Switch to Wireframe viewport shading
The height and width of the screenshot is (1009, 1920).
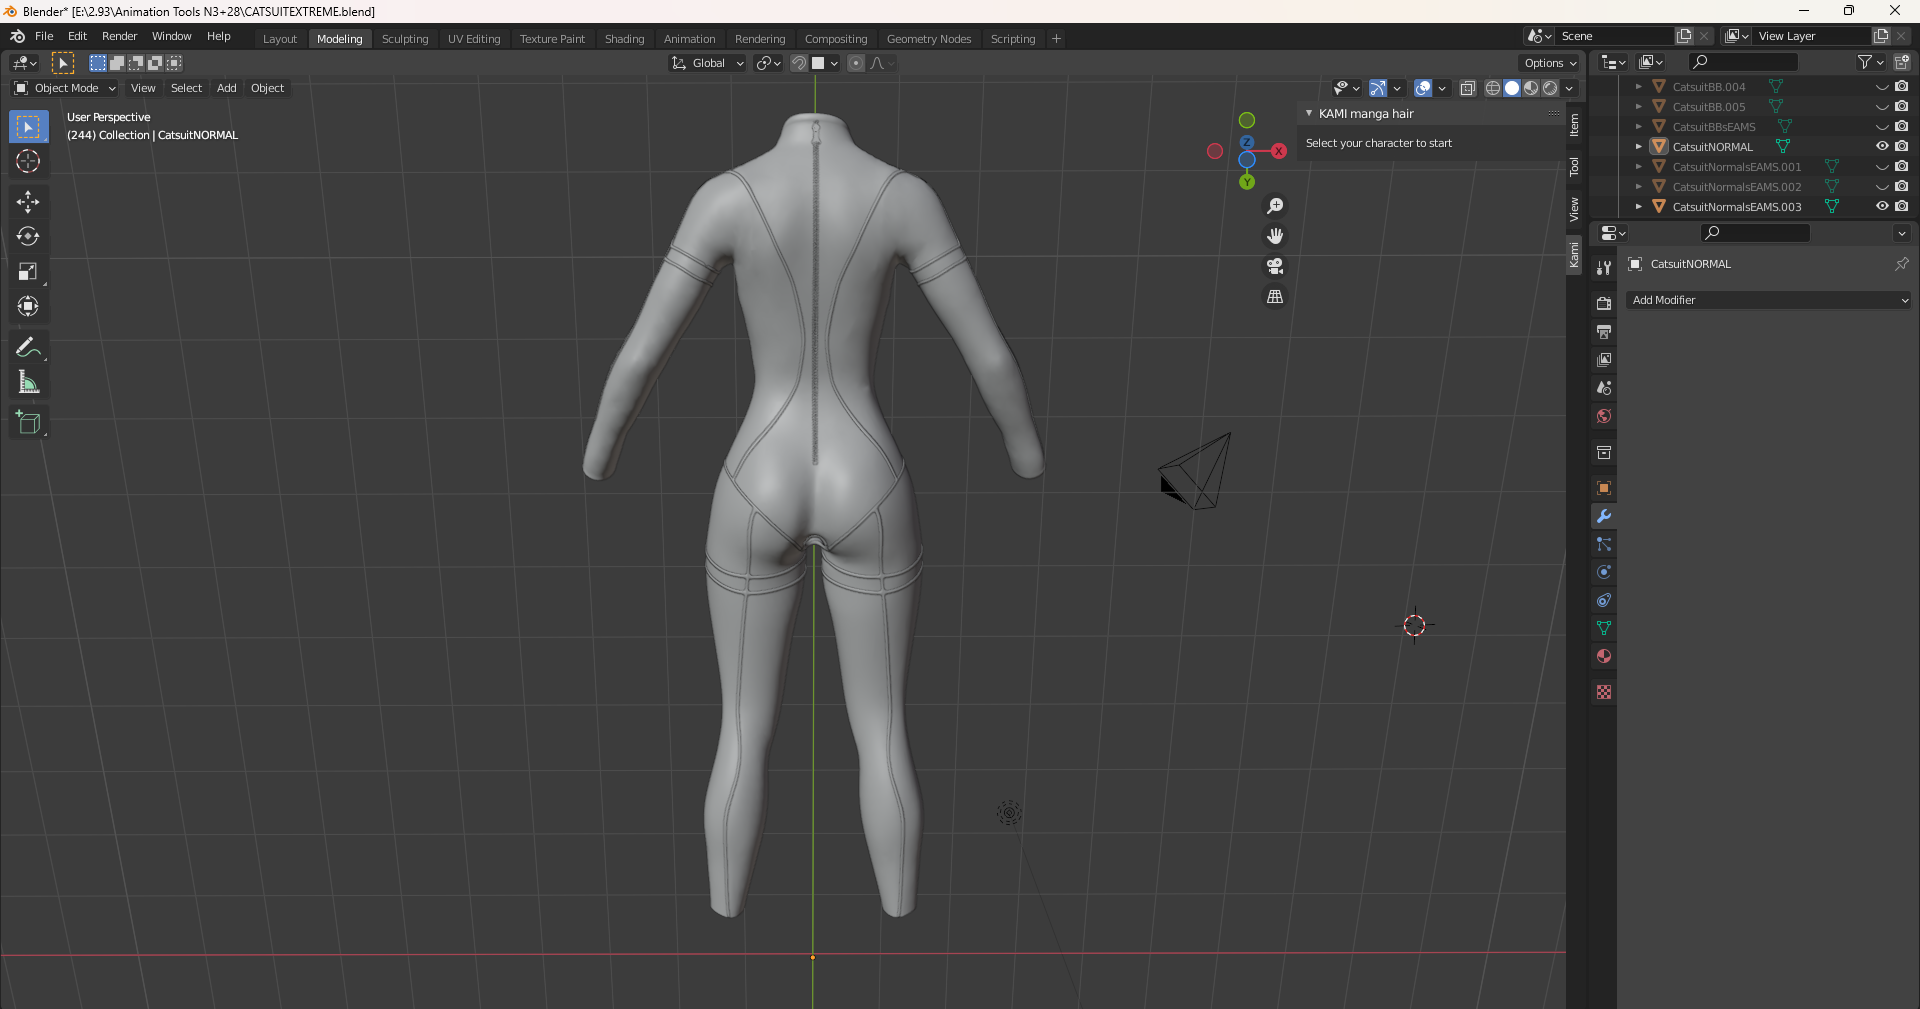[1493, 88]
